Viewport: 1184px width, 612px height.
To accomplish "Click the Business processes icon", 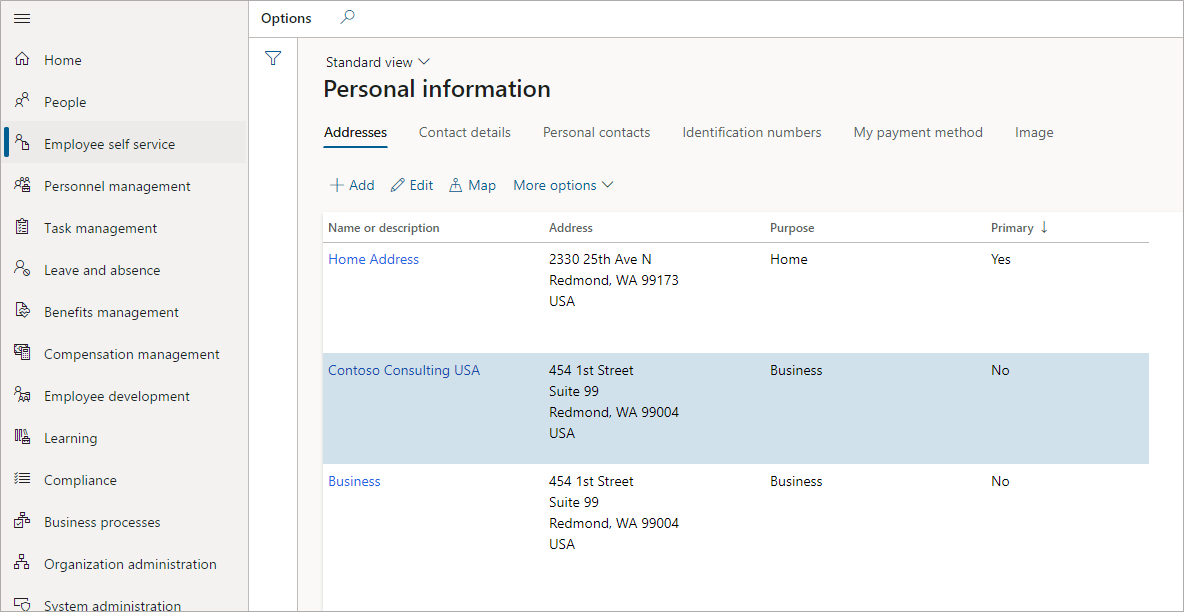I will coord(23,521).
